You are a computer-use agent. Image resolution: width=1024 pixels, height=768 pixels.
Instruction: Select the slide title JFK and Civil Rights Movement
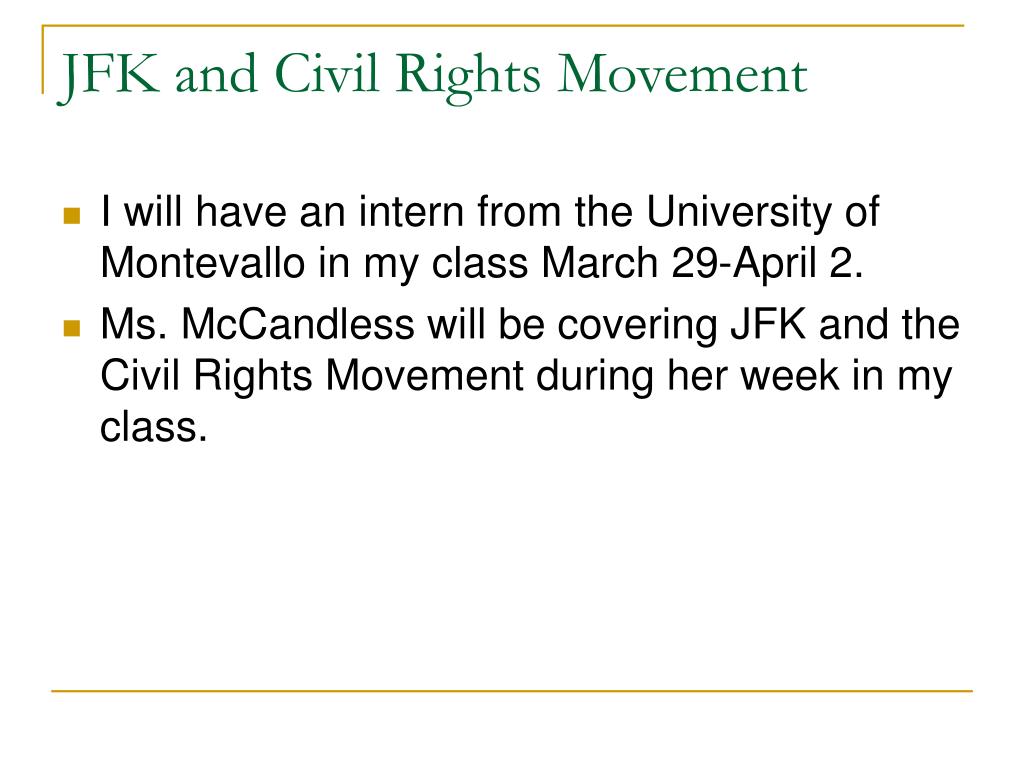click(433, 75)
